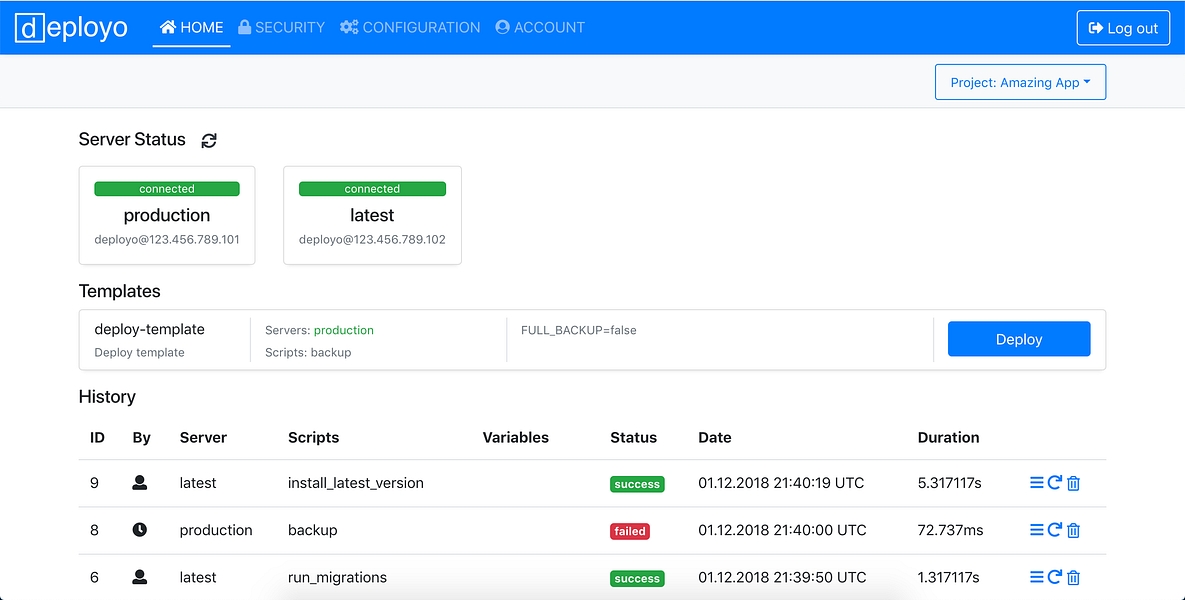Click deployo@123.456.789.101 address
The width and height of the screenshot is (1185, 600).
167,240
